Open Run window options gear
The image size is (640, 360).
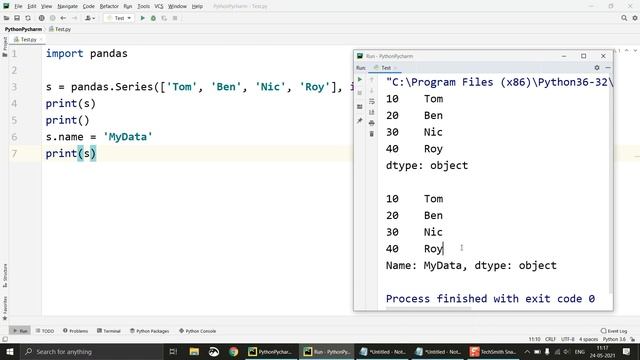pyautogui.click(x=597, y=68)
